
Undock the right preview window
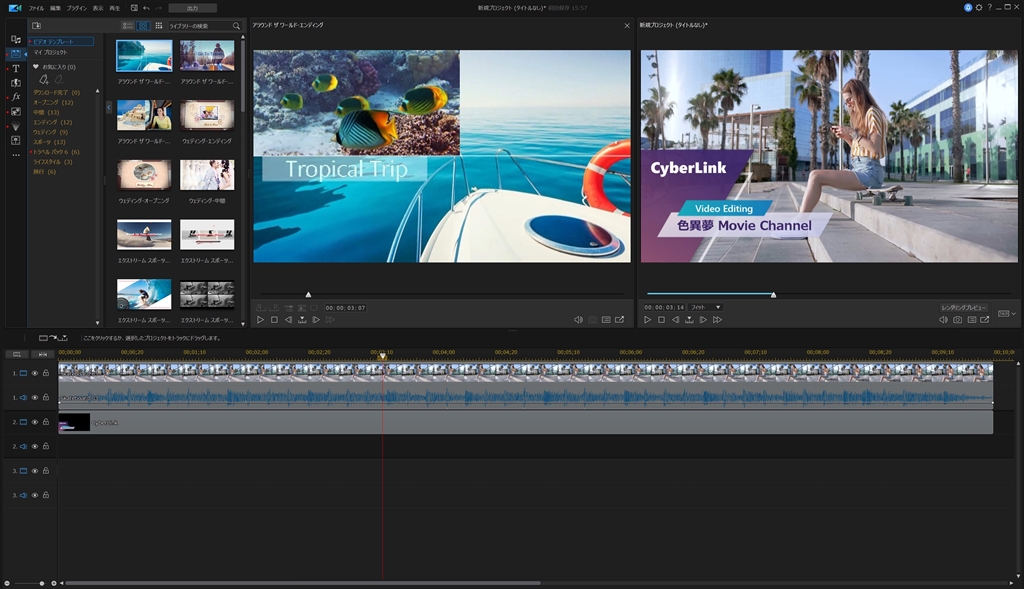pos(985,320)
